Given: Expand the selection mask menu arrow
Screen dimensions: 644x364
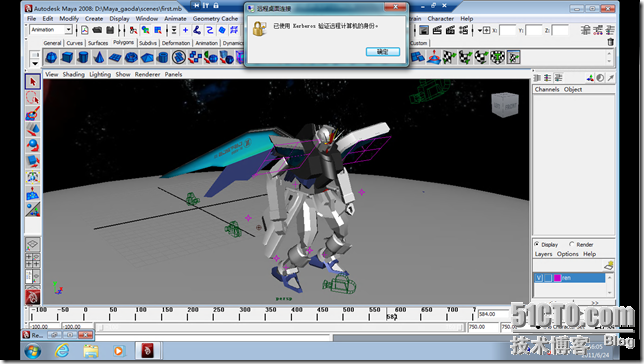Looking at the screenshot, I should click(174, 30).
